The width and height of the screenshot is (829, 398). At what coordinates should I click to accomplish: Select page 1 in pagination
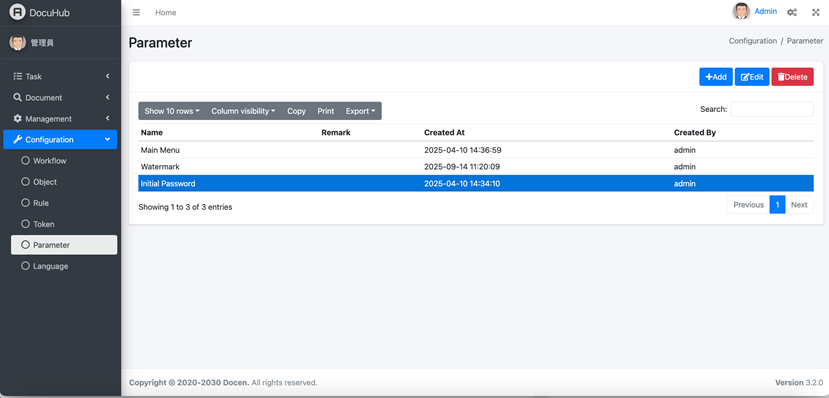click(777, 205)
